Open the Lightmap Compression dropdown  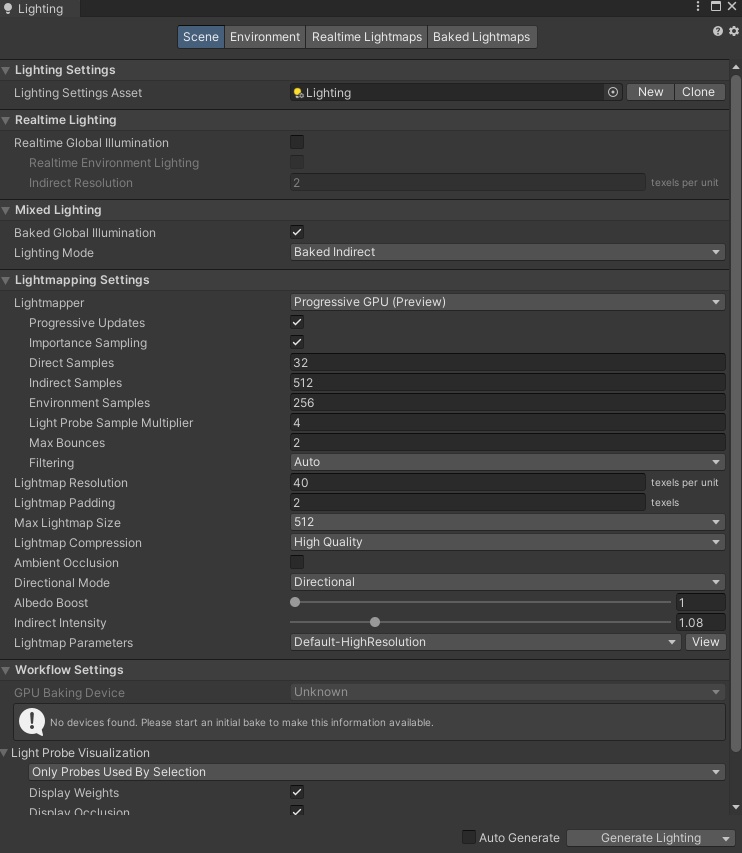[x=508, y=542]
